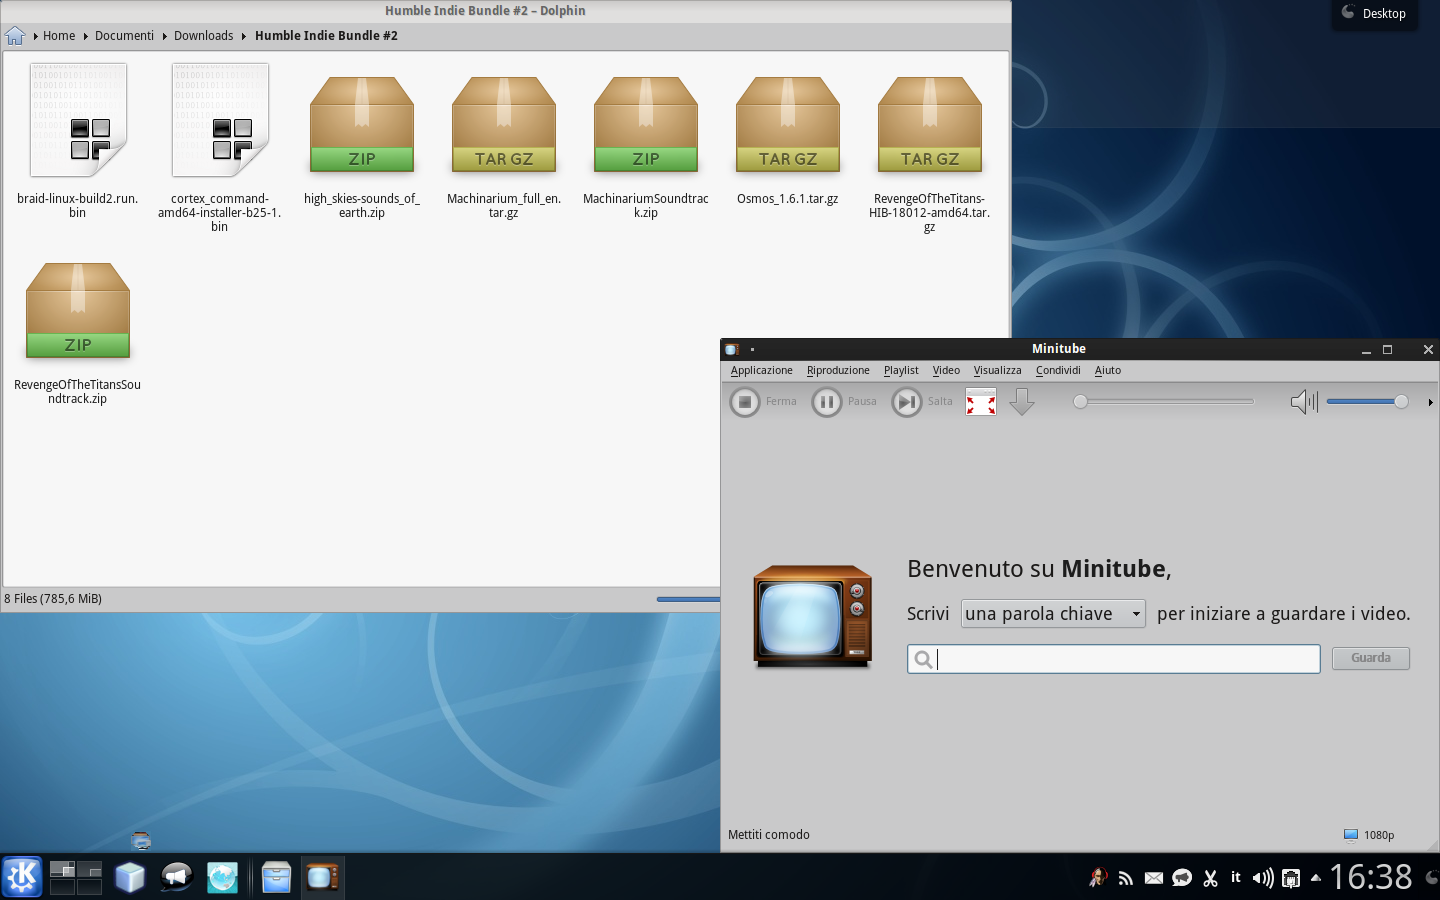Click the Home icon in Dolphin breadcrumb

pyautogui.click(x=15, y=36)
